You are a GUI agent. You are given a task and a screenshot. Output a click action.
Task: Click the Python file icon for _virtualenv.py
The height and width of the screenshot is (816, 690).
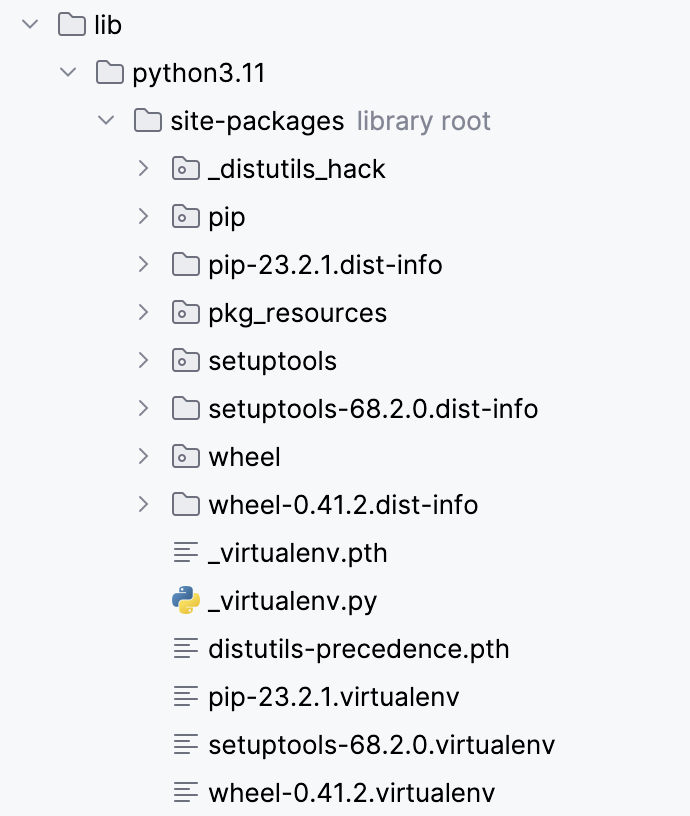pyautogui.click(x=186, y=601)
